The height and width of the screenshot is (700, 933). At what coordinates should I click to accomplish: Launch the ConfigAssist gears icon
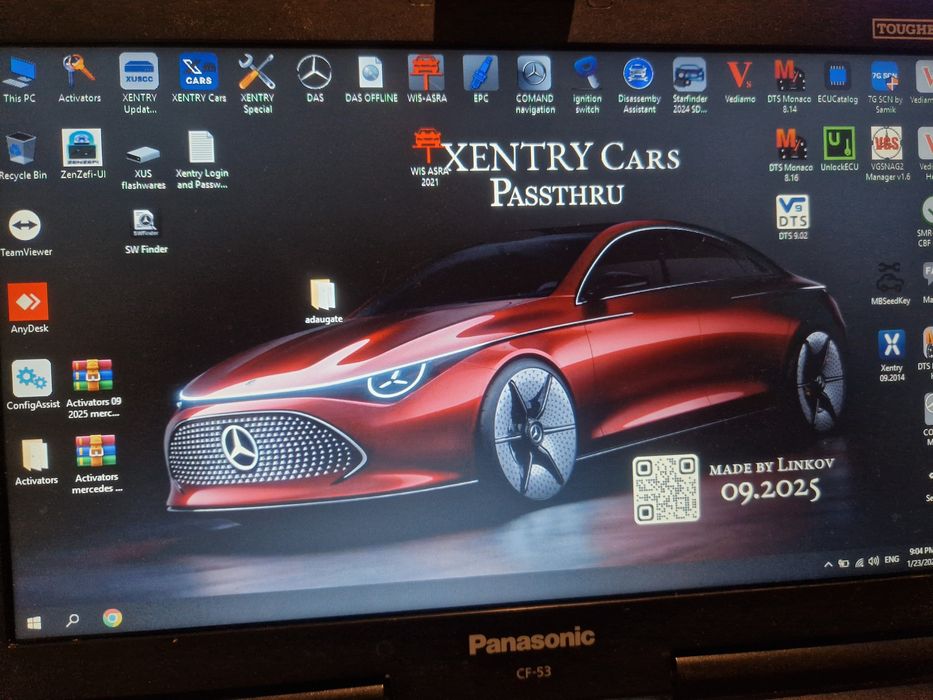(x=32, y=385)
